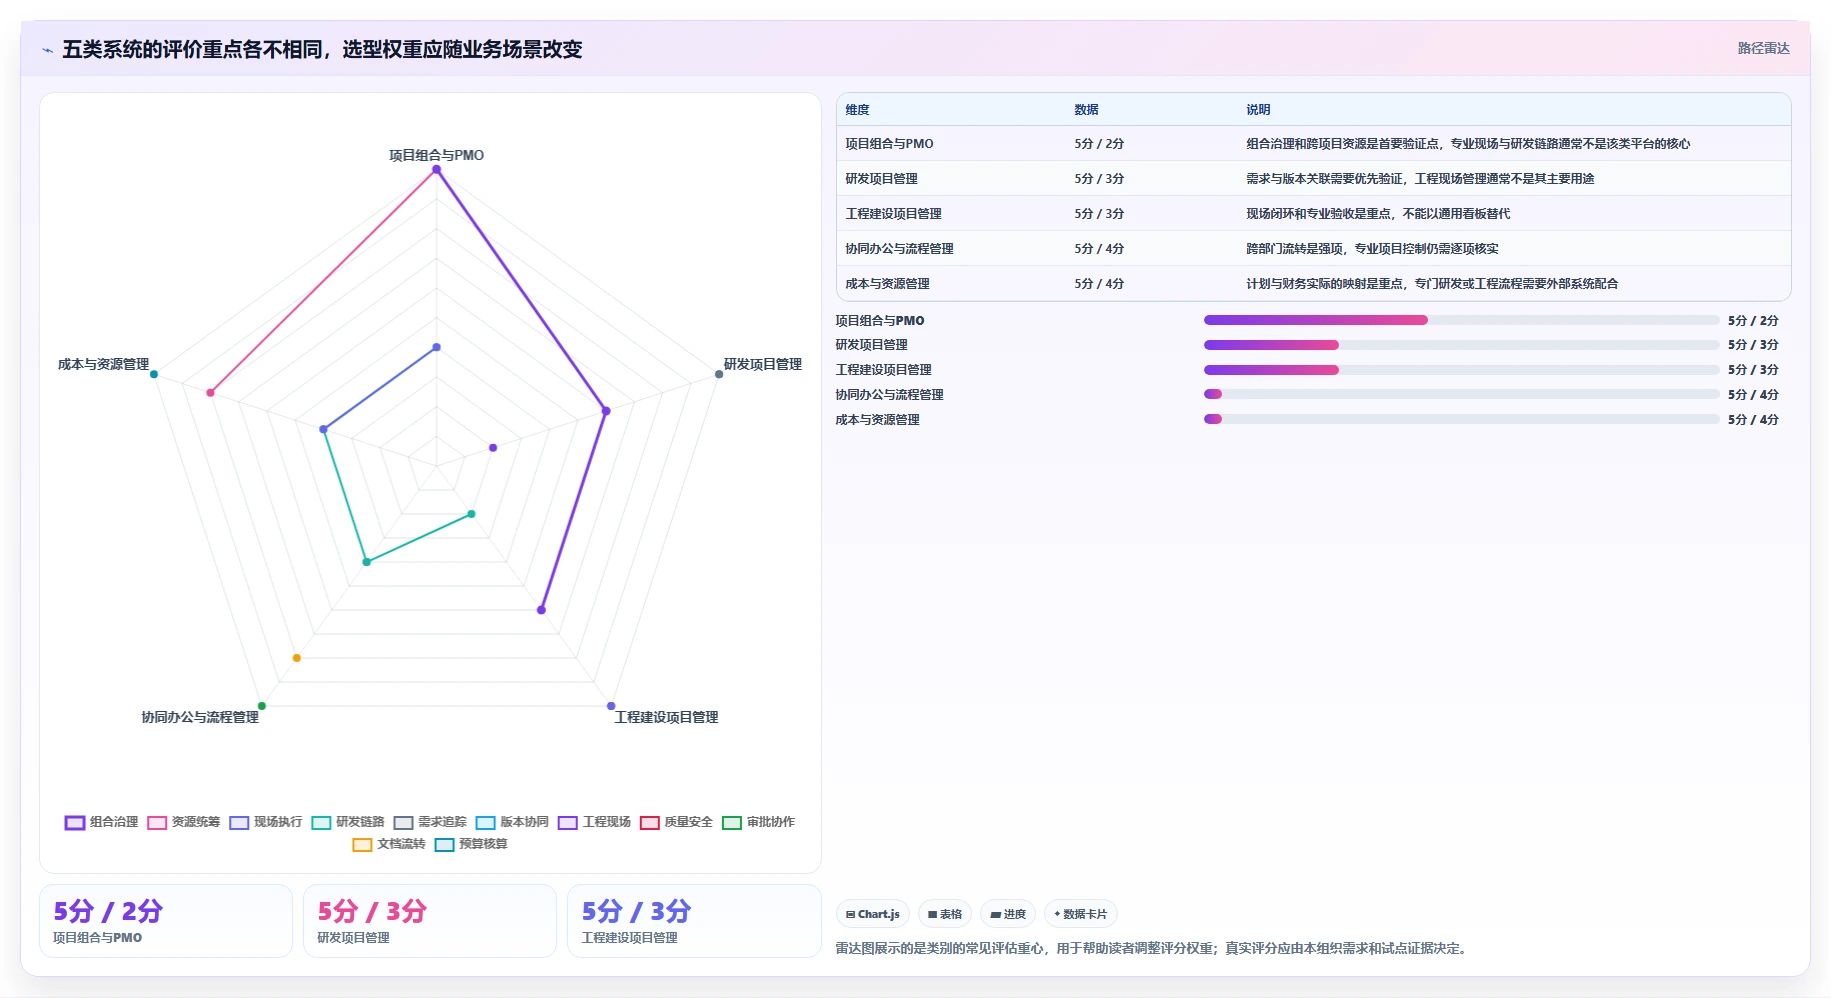Click the 协同办公与流程管理 progress bar
This screenshot has height=998, width=1831.
(1461, 394)
